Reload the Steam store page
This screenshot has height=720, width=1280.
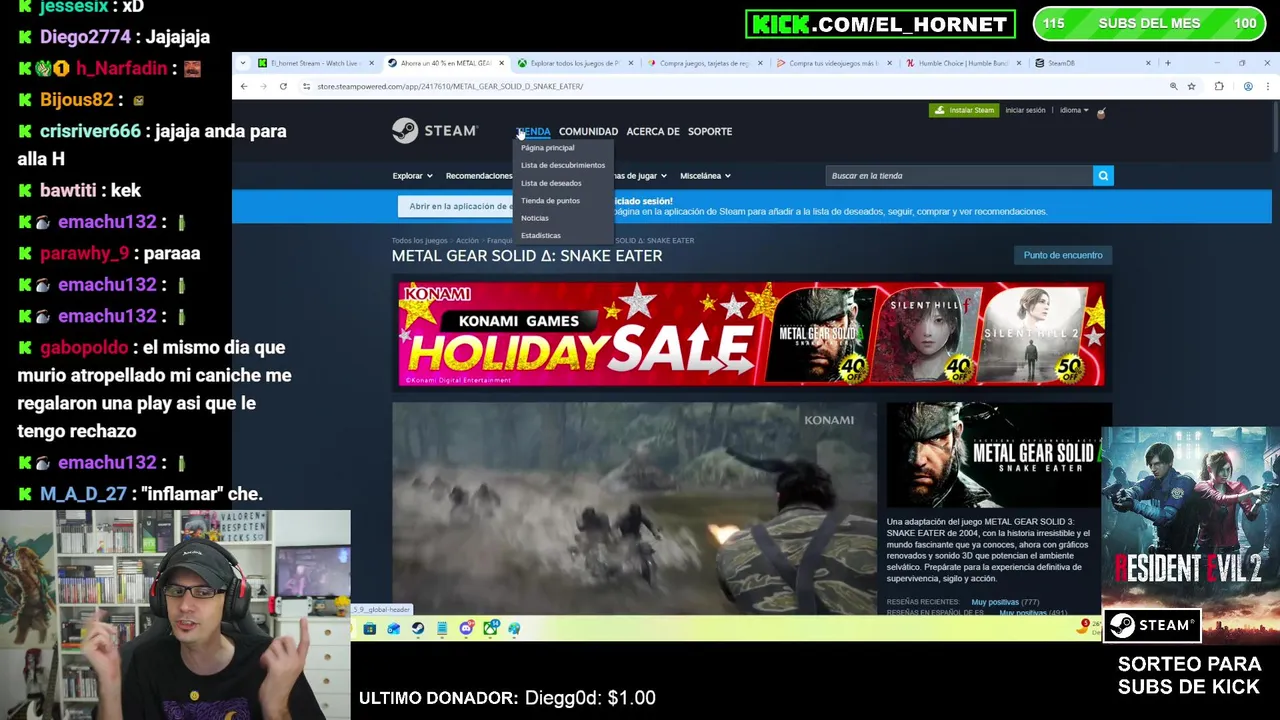(x=284, y=86)
